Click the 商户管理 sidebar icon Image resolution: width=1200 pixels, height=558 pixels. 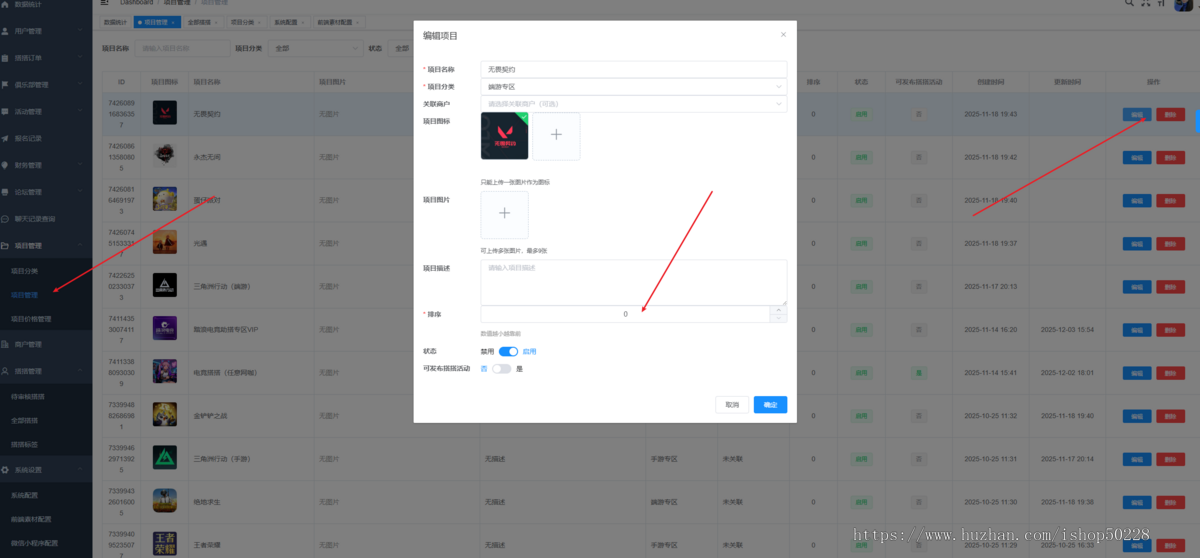tap(6, 344)
